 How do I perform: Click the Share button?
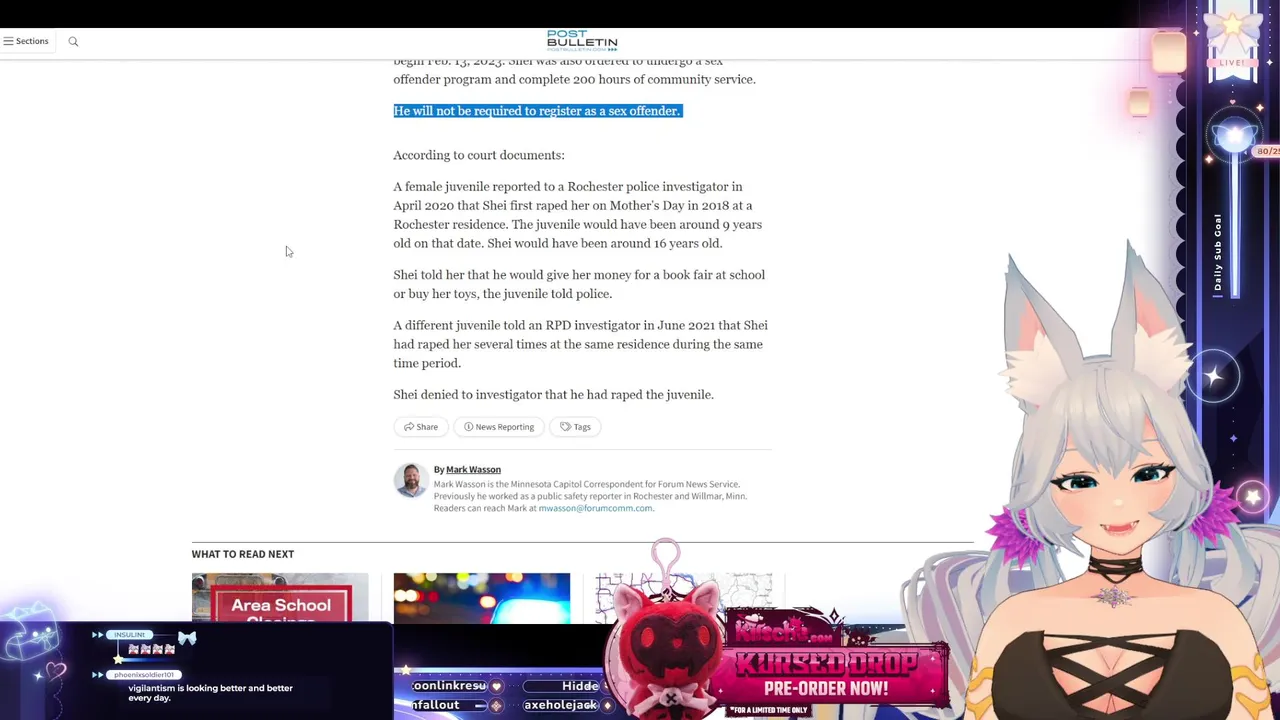click(421, 427)
